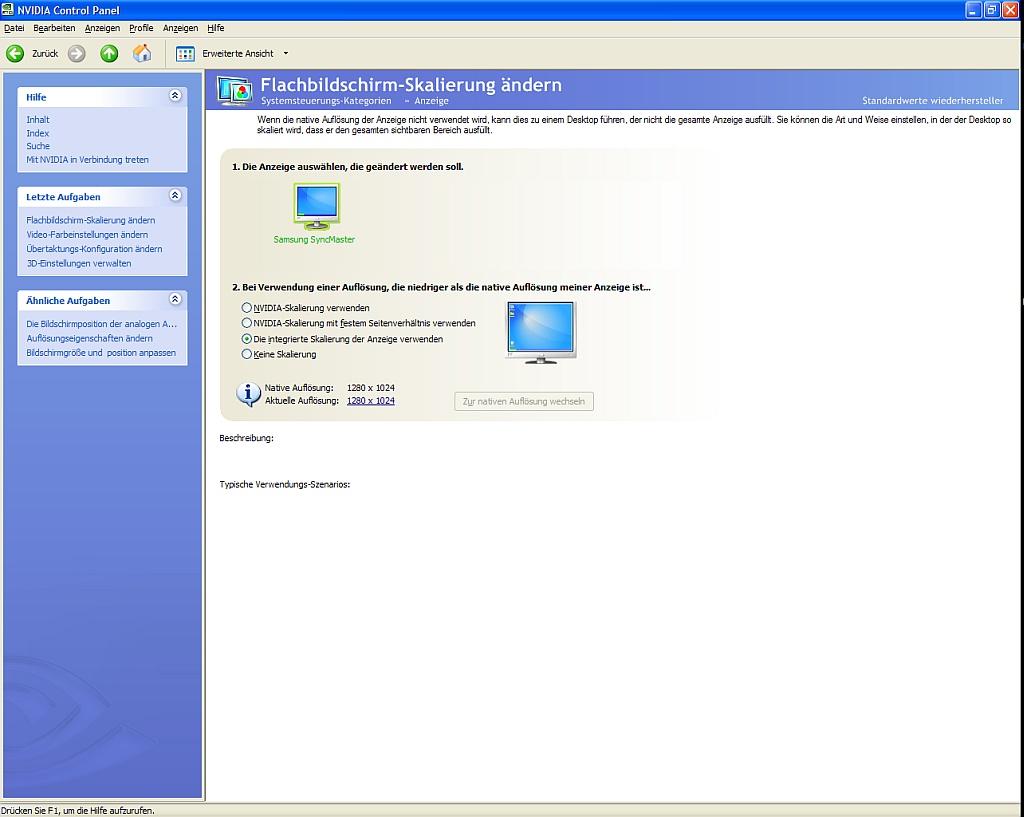Image resolution: width=1024 pixels, height=817 pixels.
Task: Select 'NVIDIA-Skalierung verwenden' radio button
Action: click(247, 308)
